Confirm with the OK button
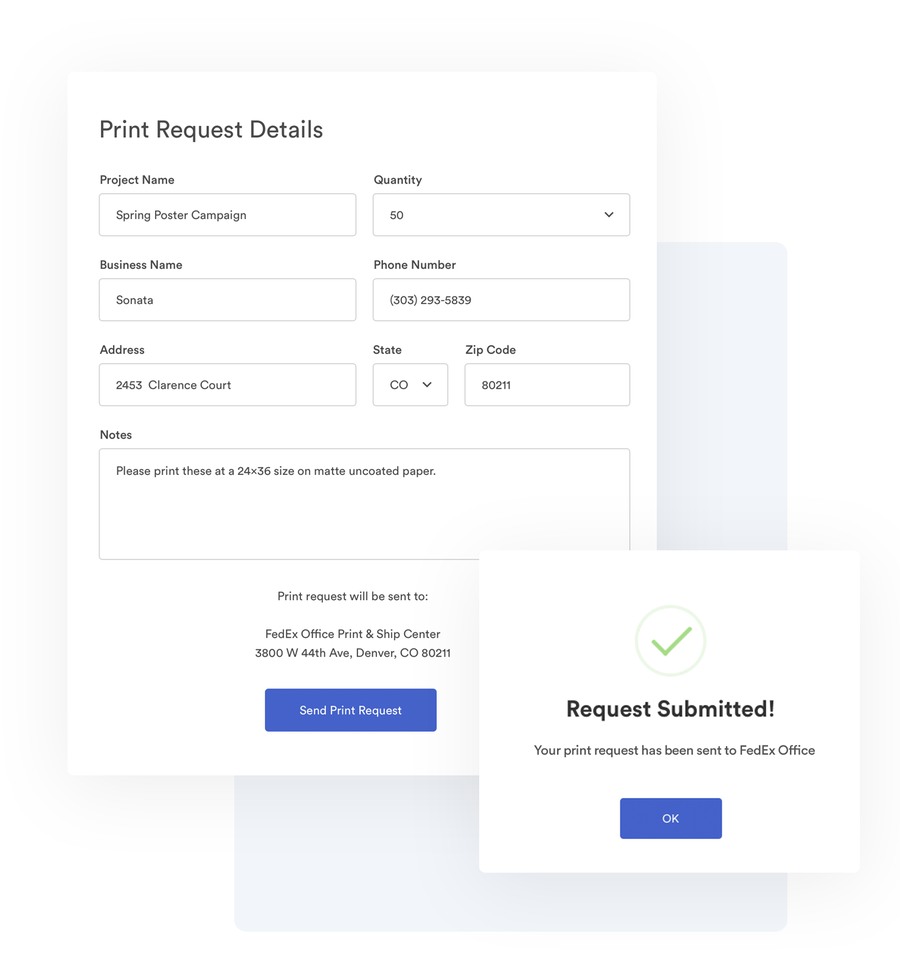The width and height of the screenshot is (900, 973). click(670, 818)
